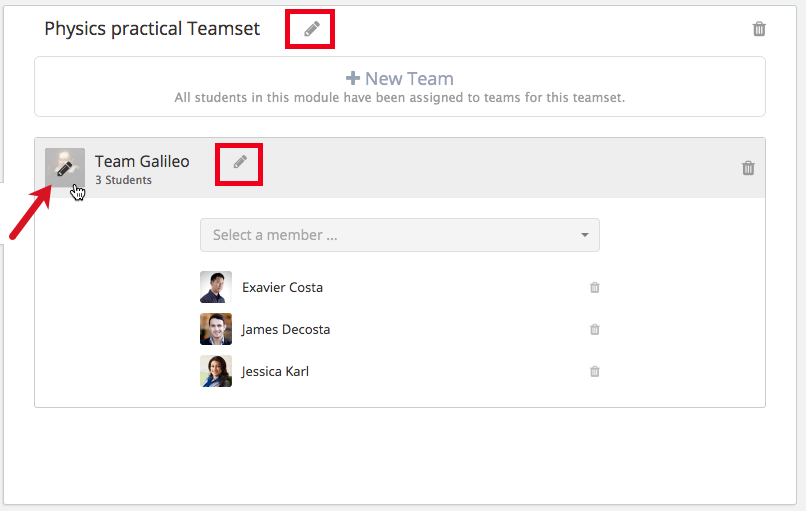Click James Decosta's profile photo

pos(216,329)
